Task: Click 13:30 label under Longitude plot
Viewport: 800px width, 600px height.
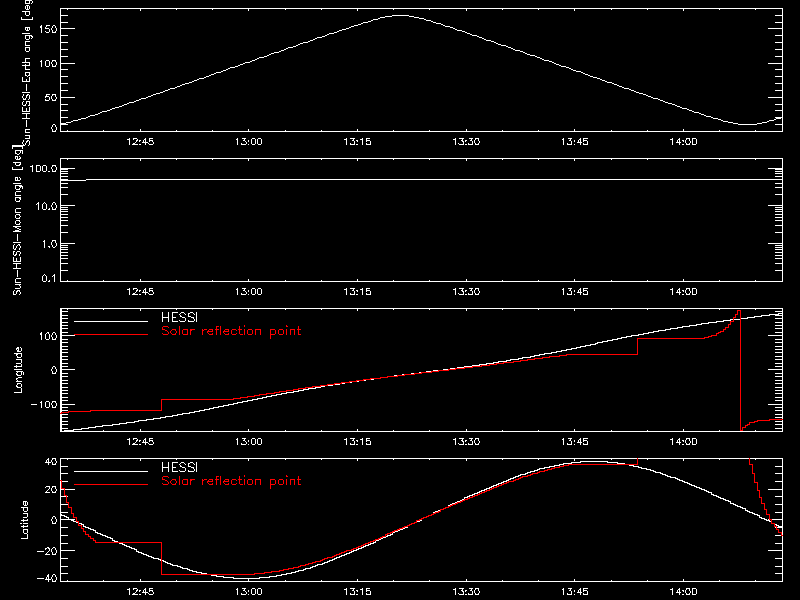Action: pos(466,442)
